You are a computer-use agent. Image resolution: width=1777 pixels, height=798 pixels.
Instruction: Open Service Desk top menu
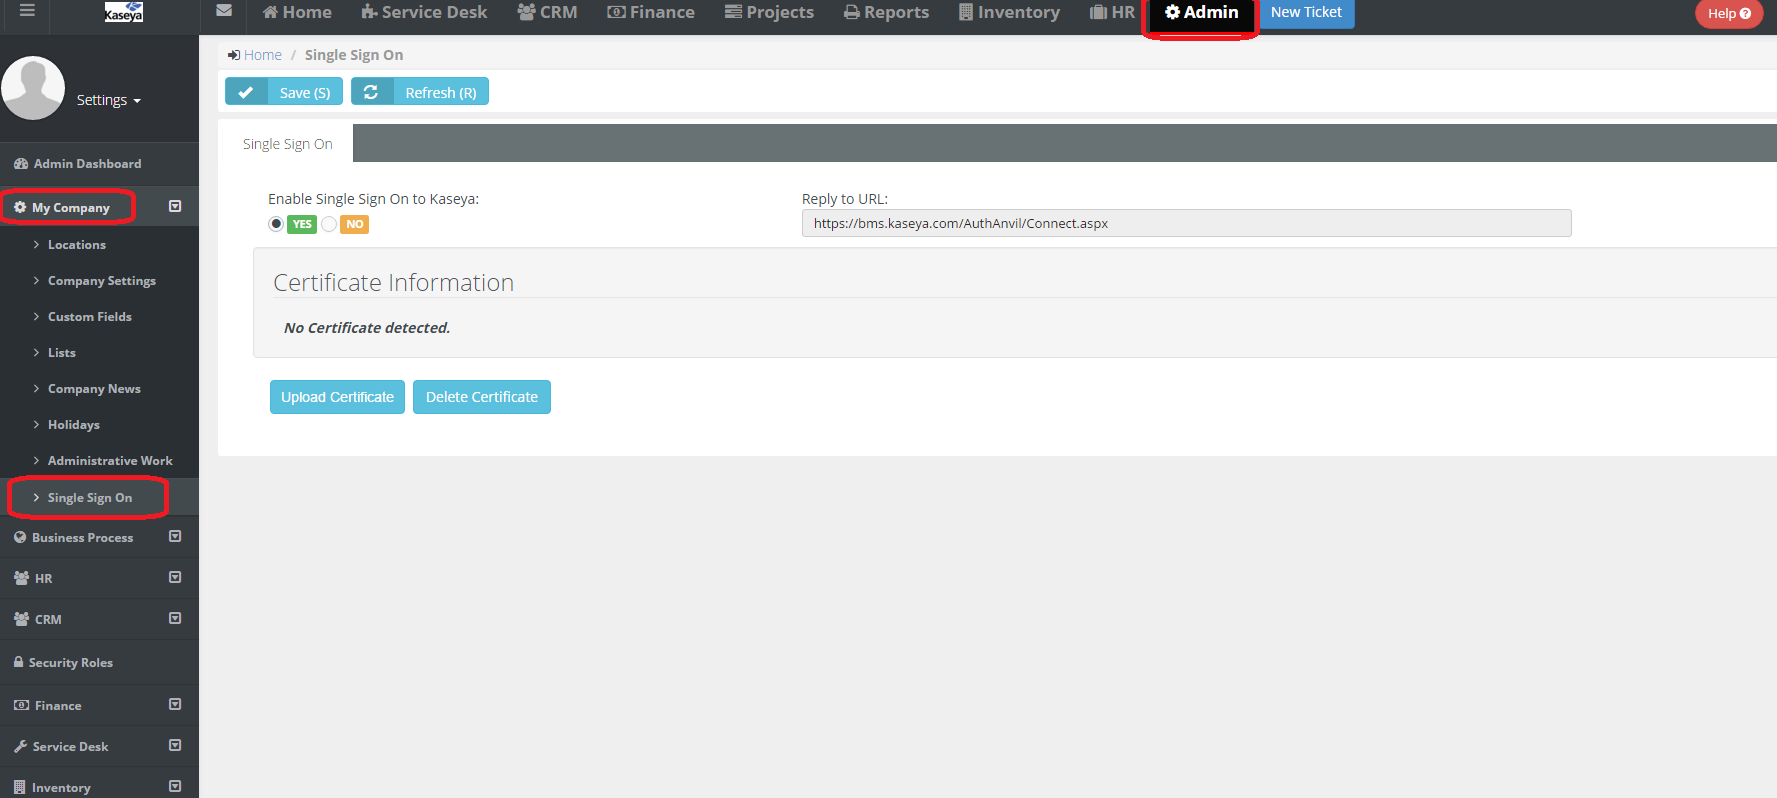424,12
